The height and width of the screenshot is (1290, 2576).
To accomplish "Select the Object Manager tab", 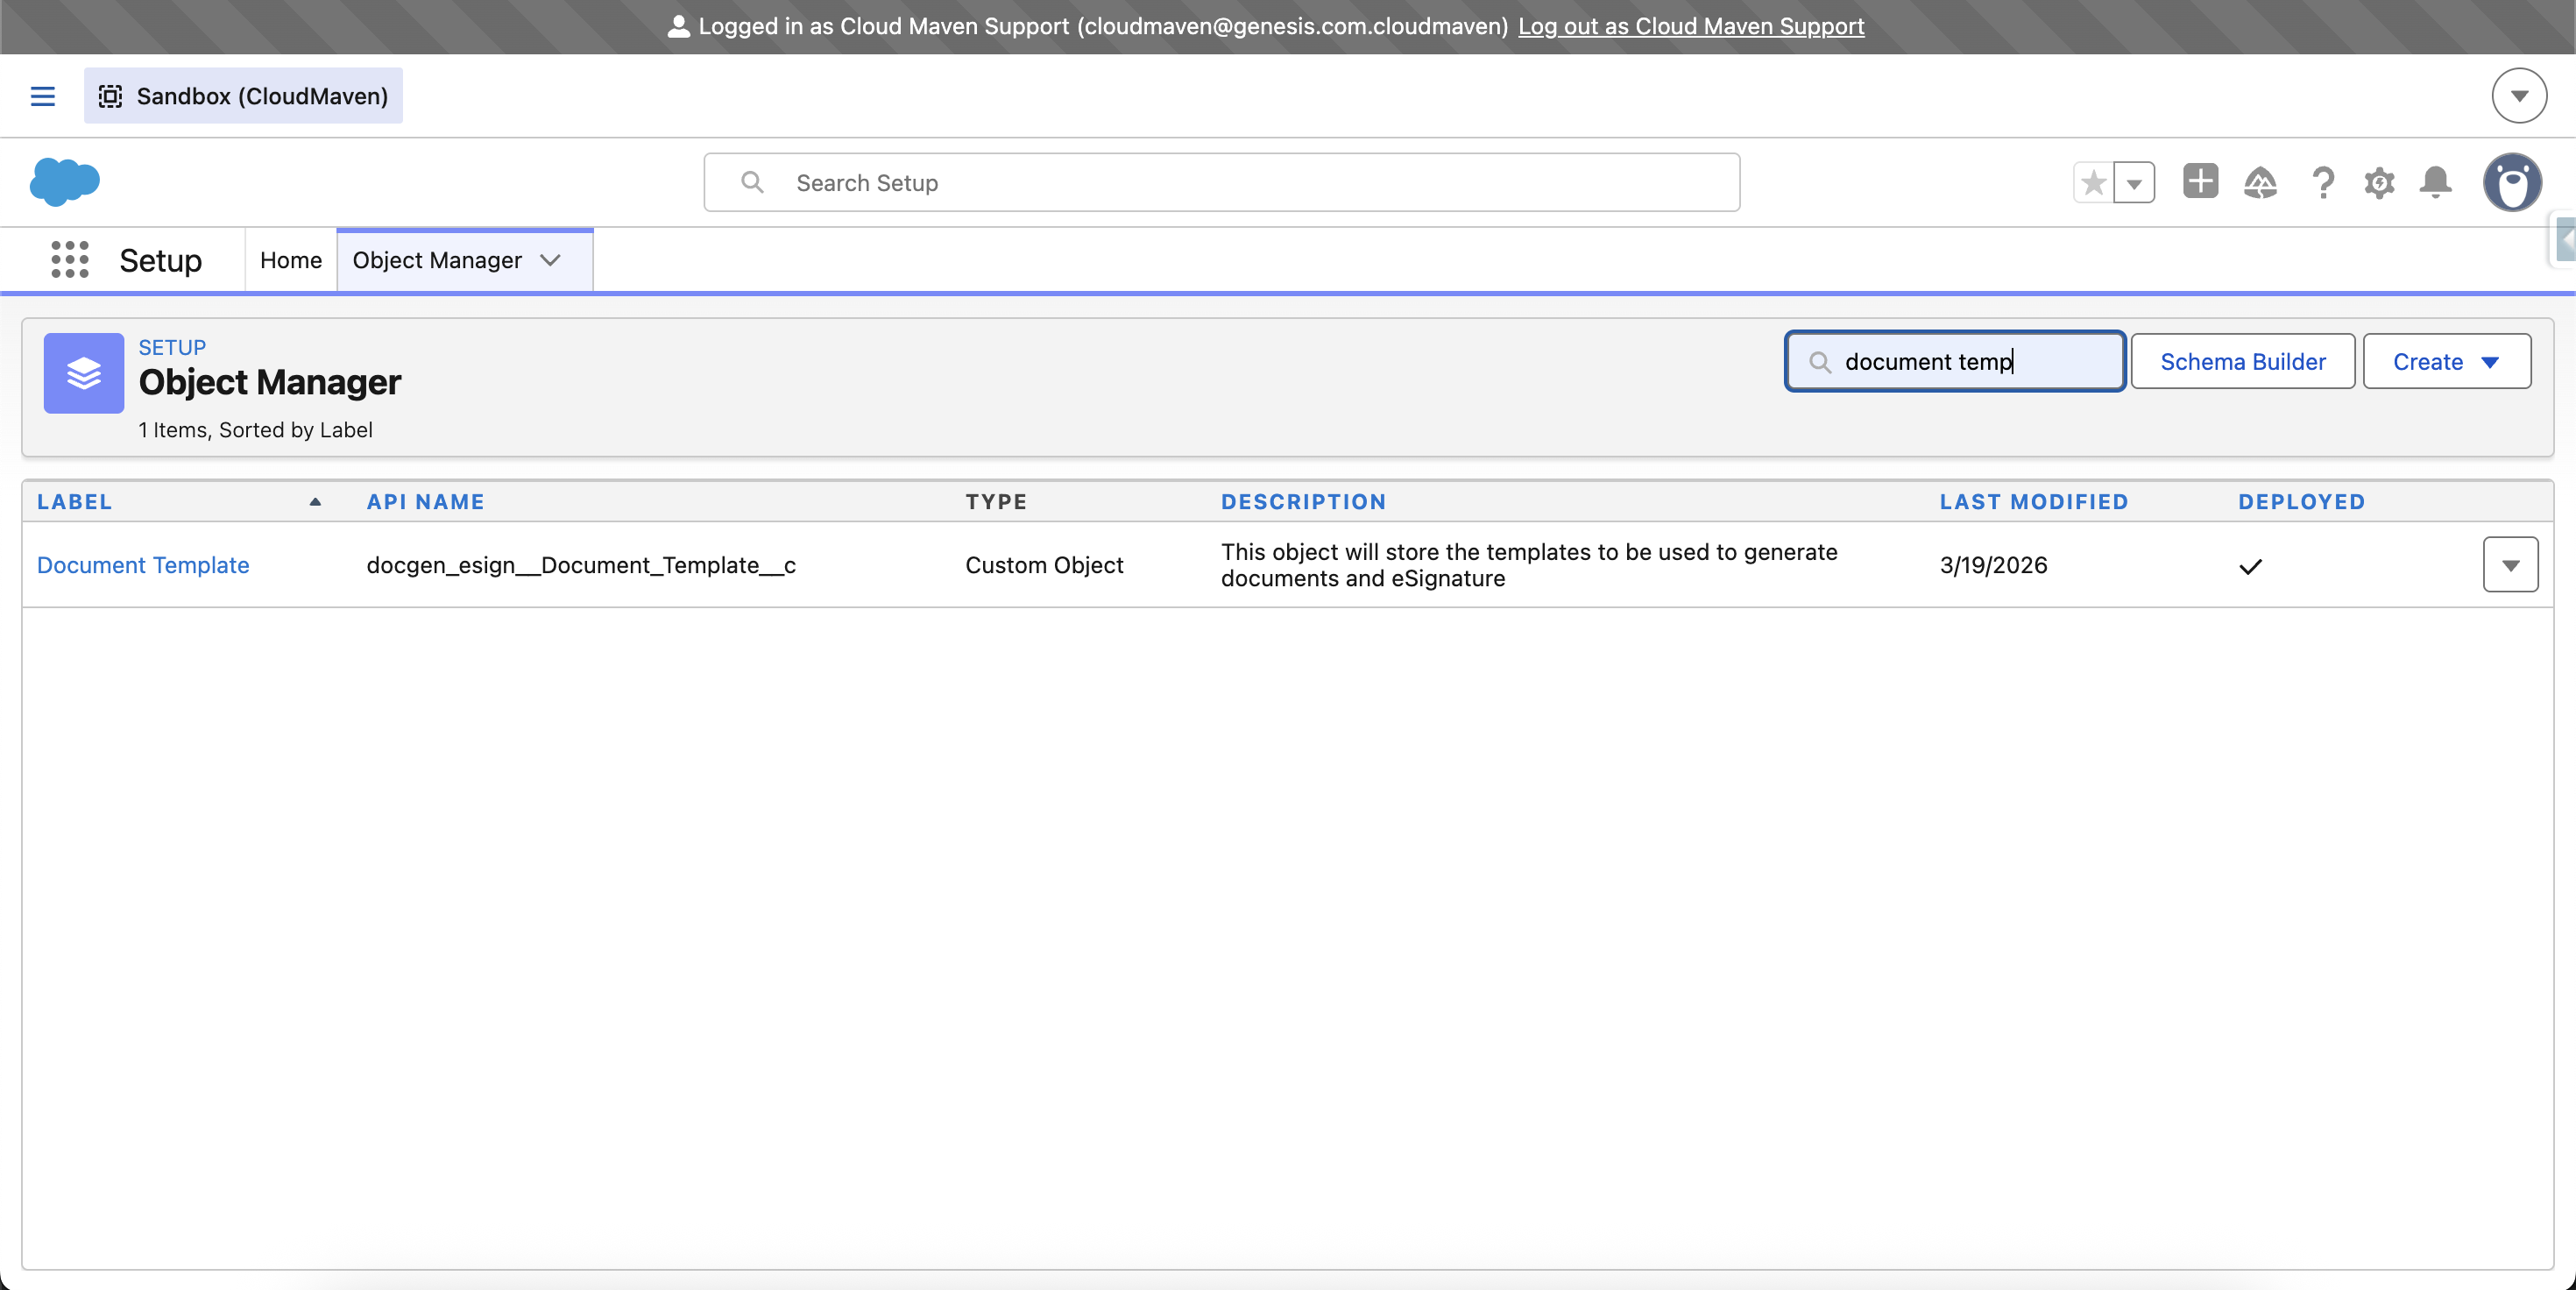I will (x=437, y=260).
